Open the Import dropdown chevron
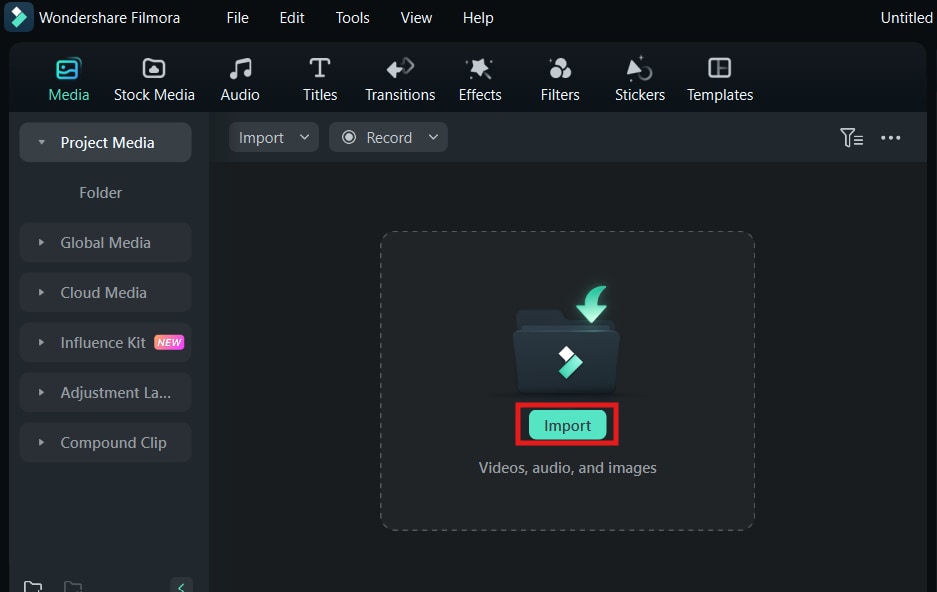The height and width of the screenshot is (592, 937). coord(304,137)
